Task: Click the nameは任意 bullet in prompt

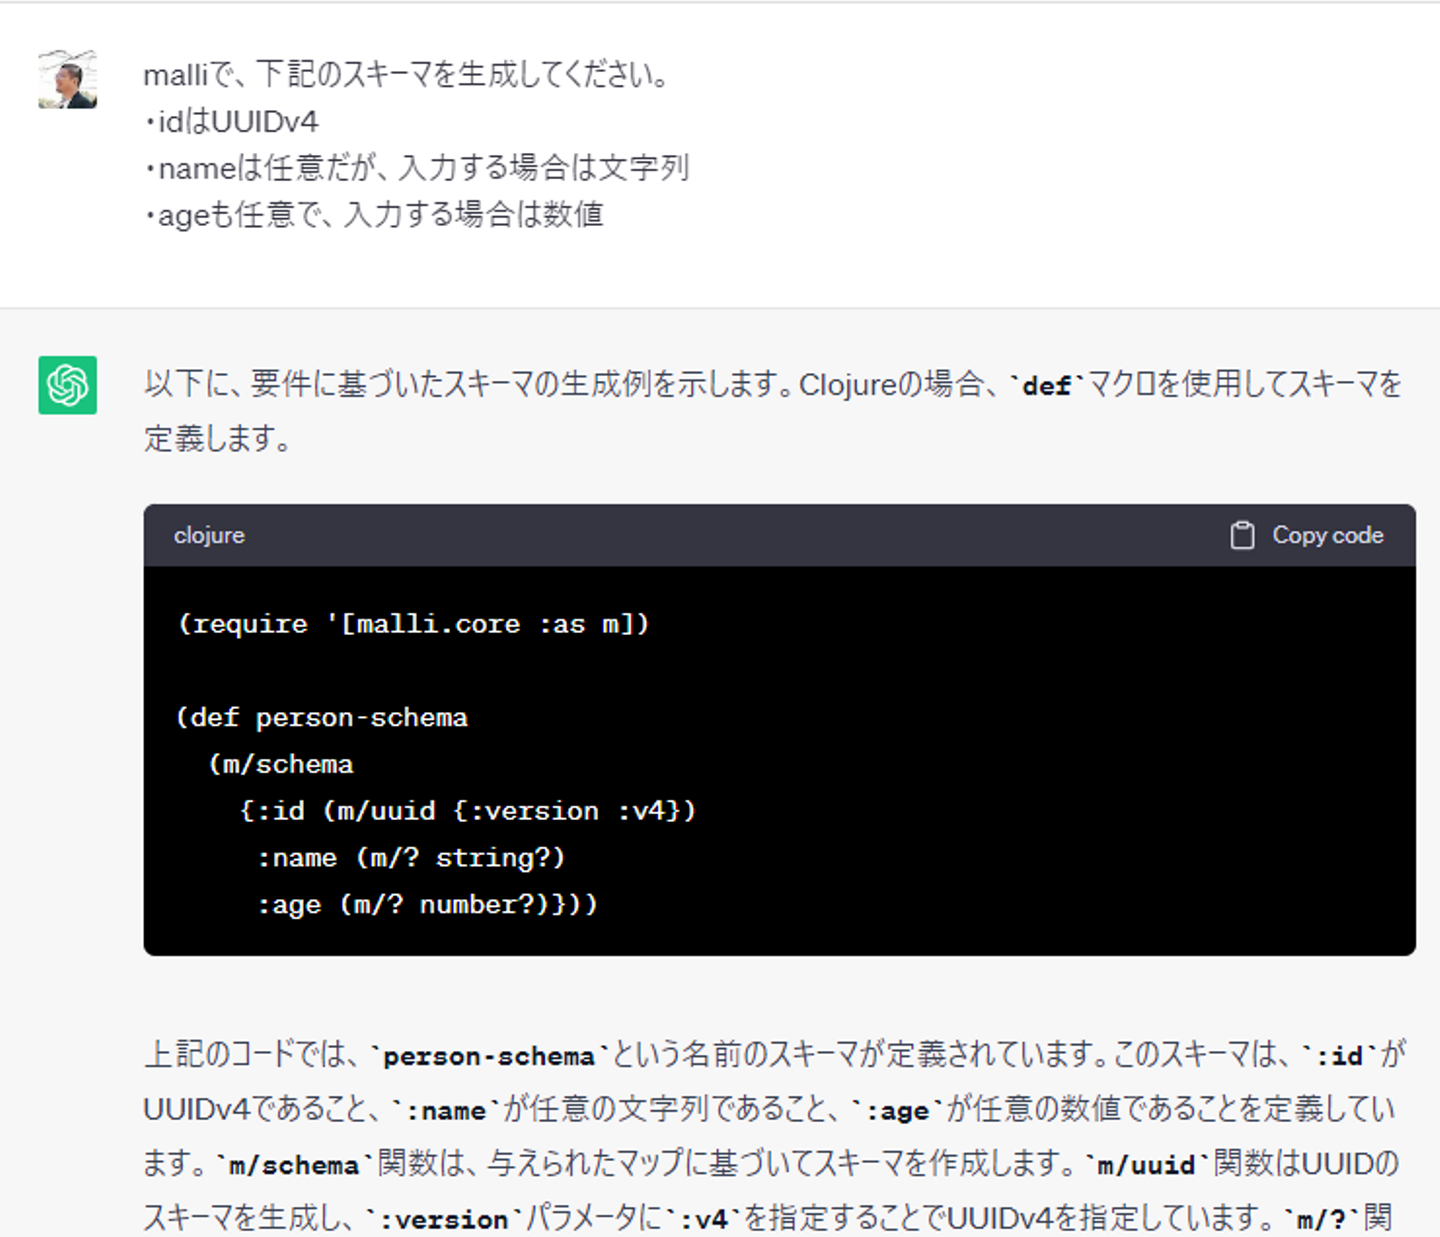Action: coord(418,168)
